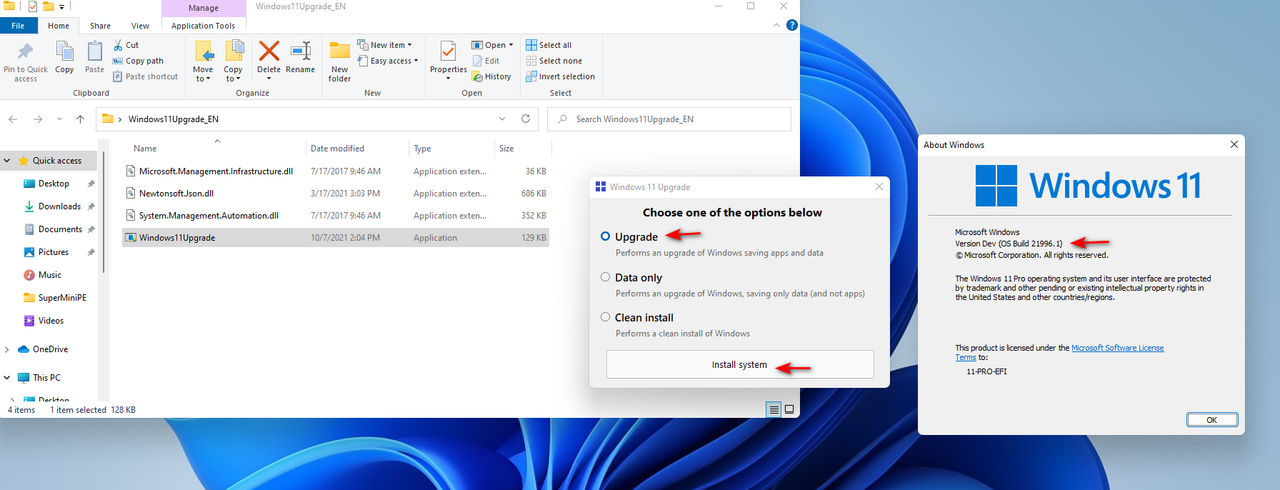1280x490 pixels.
Task: Open the Application Tools tab
Action: [x=203, y=26]
